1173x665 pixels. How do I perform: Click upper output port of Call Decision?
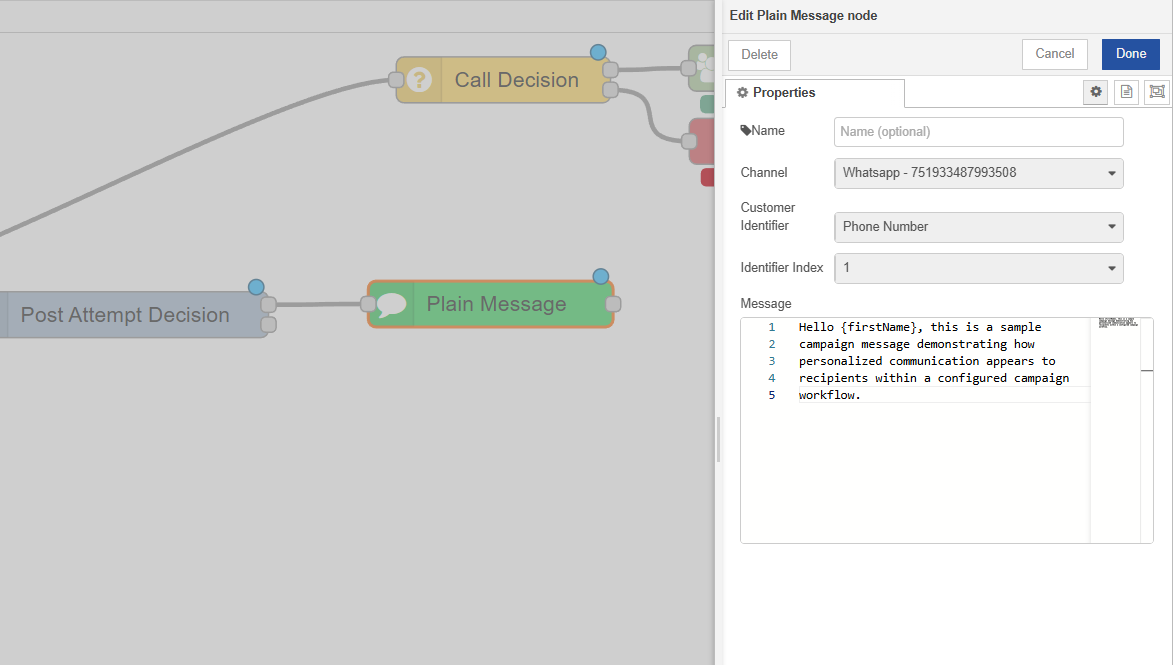(x=610, y=69)
